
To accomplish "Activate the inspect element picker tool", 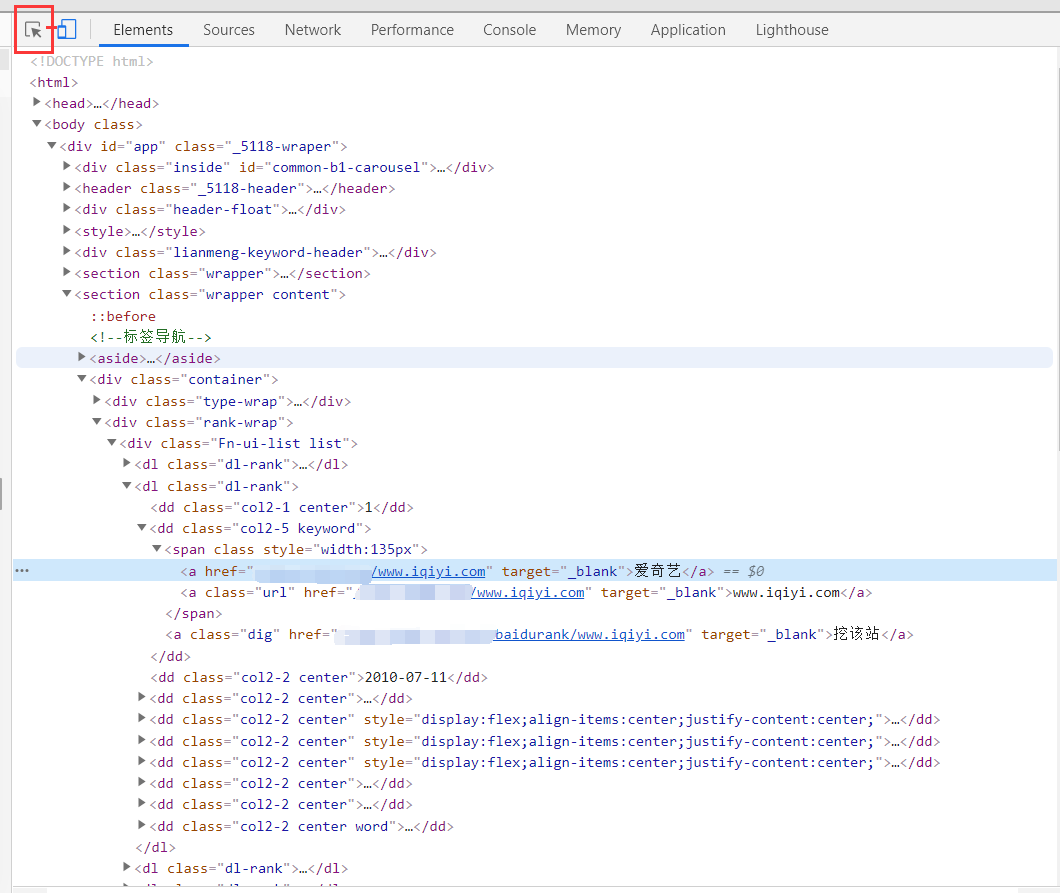I will click(x=32, y=30).
